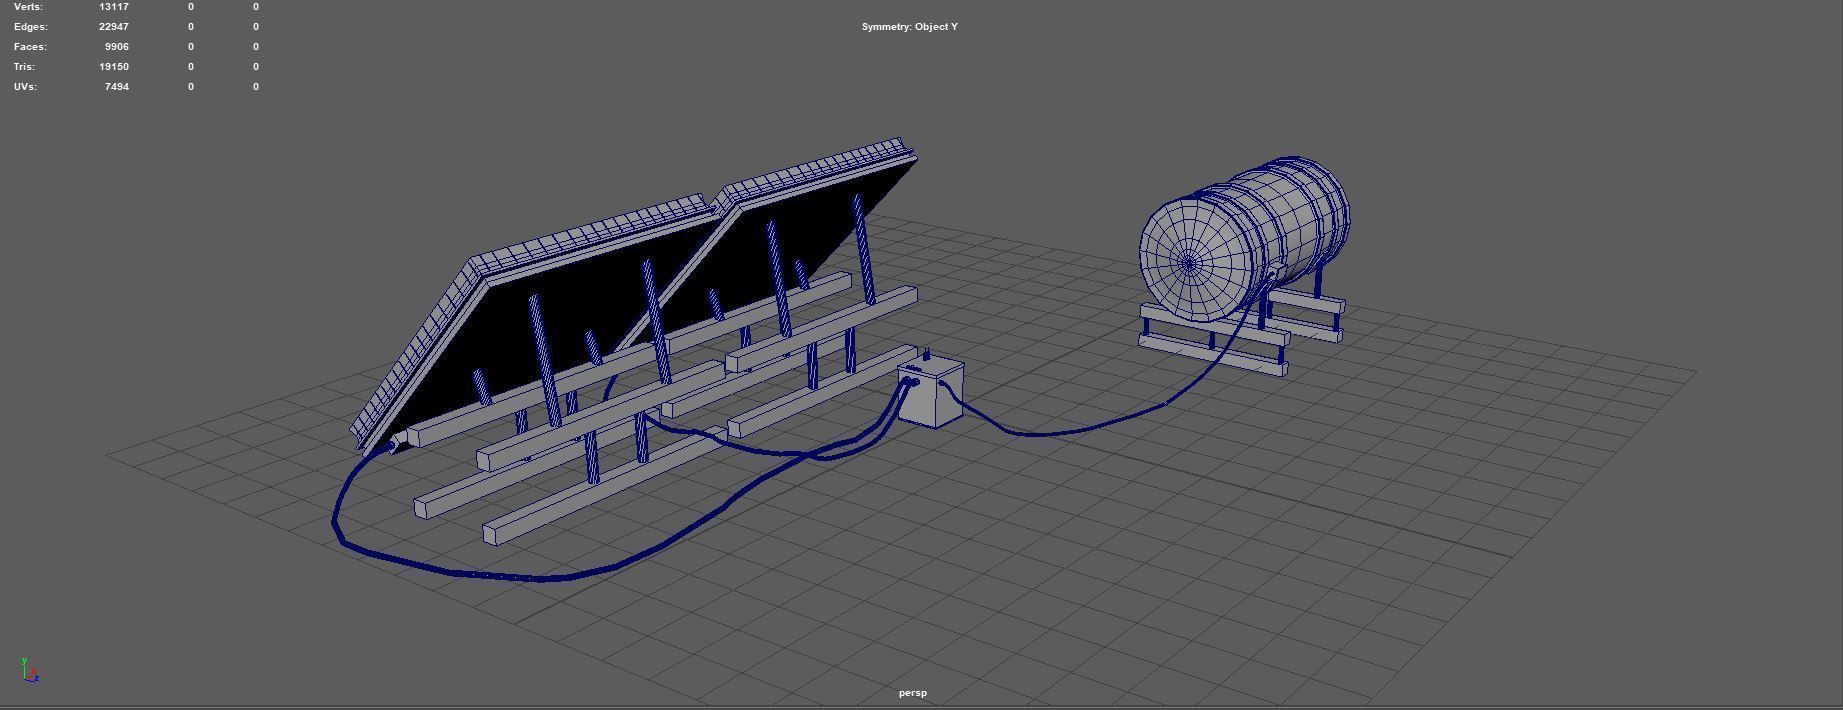Click the XYZ axis orientation gizmo
The image size is (1843, 710).
click(29, 670)
